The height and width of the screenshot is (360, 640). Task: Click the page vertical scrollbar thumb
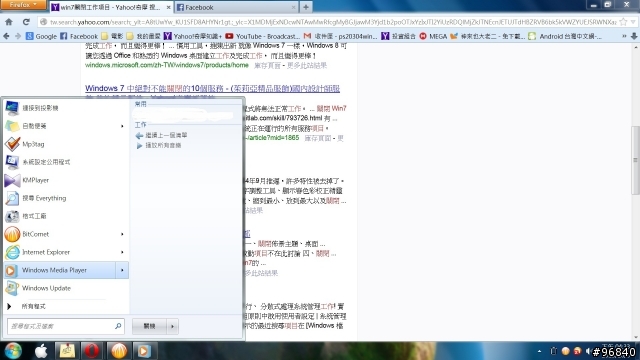click(635, 160)
